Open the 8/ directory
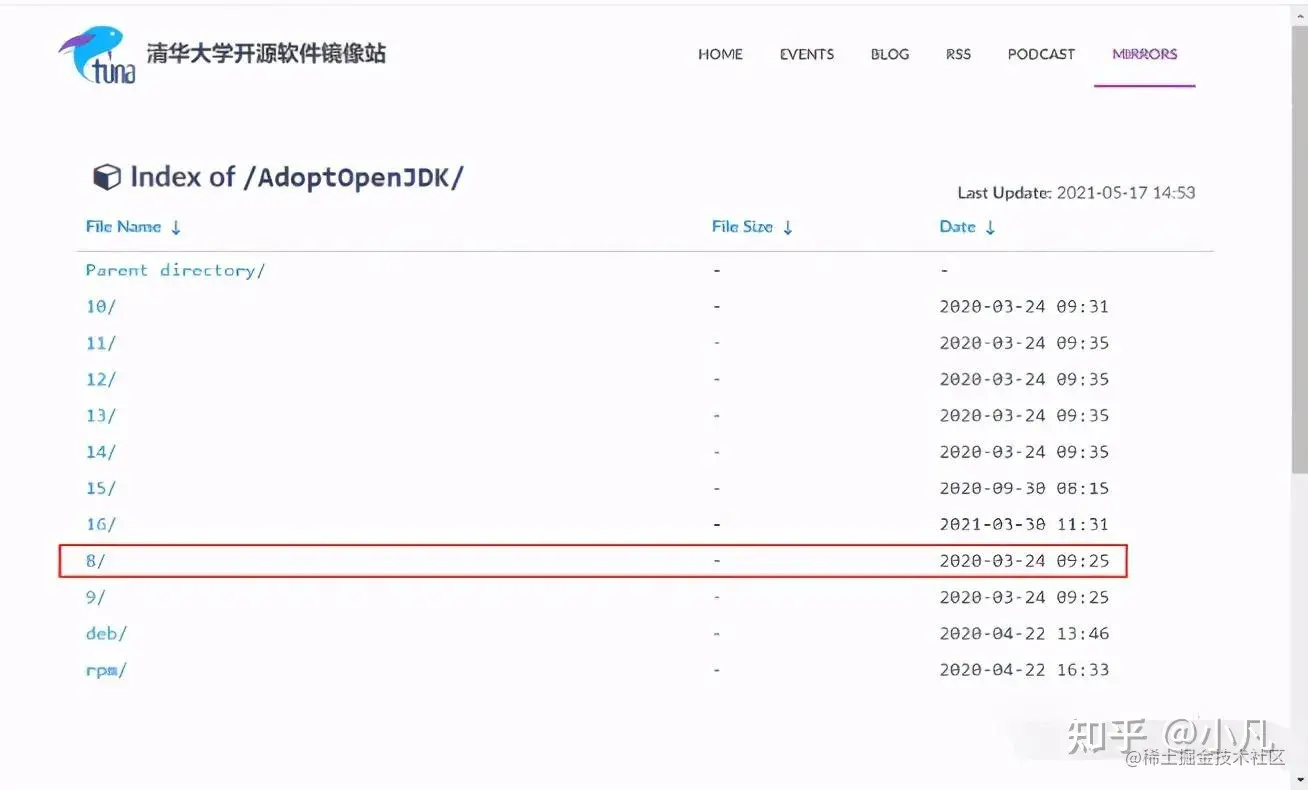Screen dimensions: 1308x790 (95, 561)
